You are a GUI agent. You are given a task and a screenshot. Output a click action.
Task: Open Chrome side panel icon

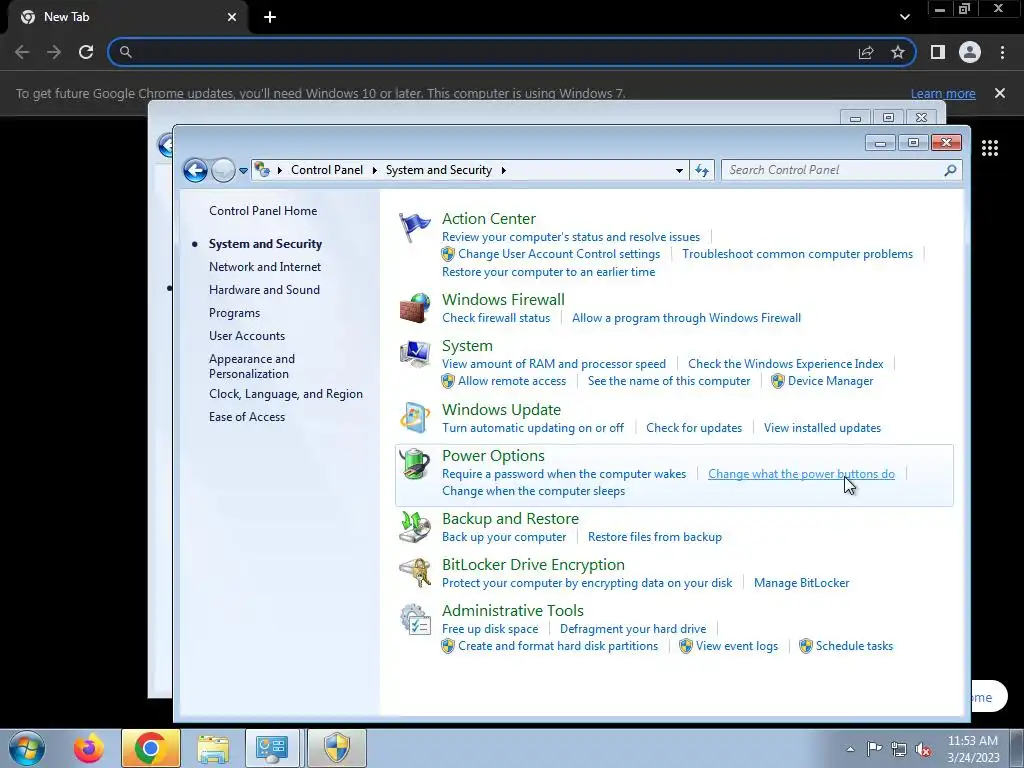(938, 52)
